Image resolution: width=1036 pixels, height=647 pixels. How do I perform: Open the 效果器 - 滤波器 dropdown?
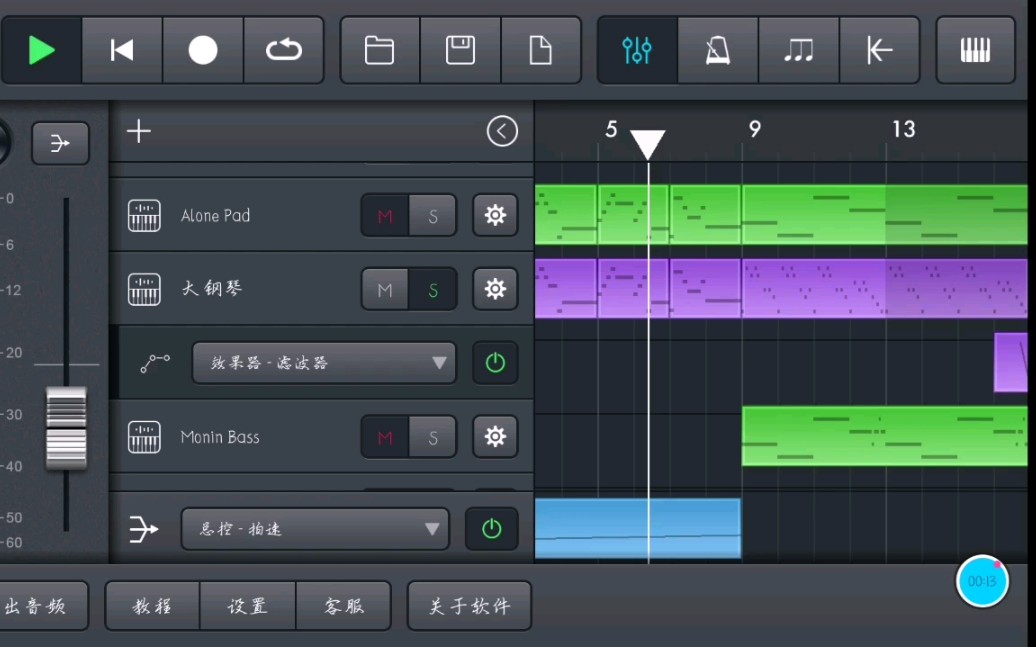click(324, 363)
